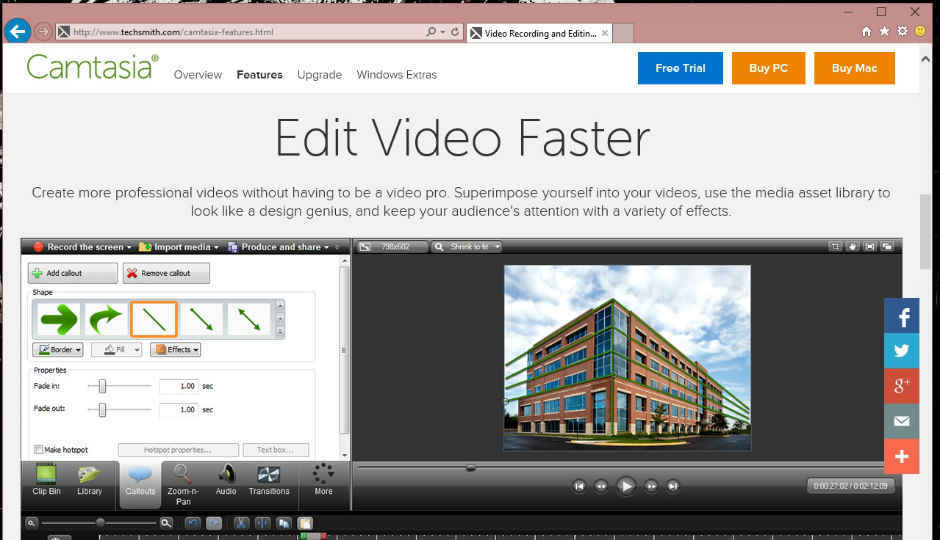The height and width of the screenshot is (540, 940).
Task: Open the Features page tab
Action: 260,75
